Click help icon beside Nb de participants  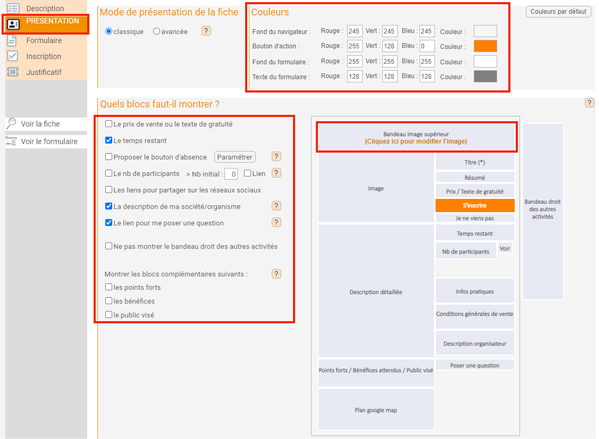[276, 173]
